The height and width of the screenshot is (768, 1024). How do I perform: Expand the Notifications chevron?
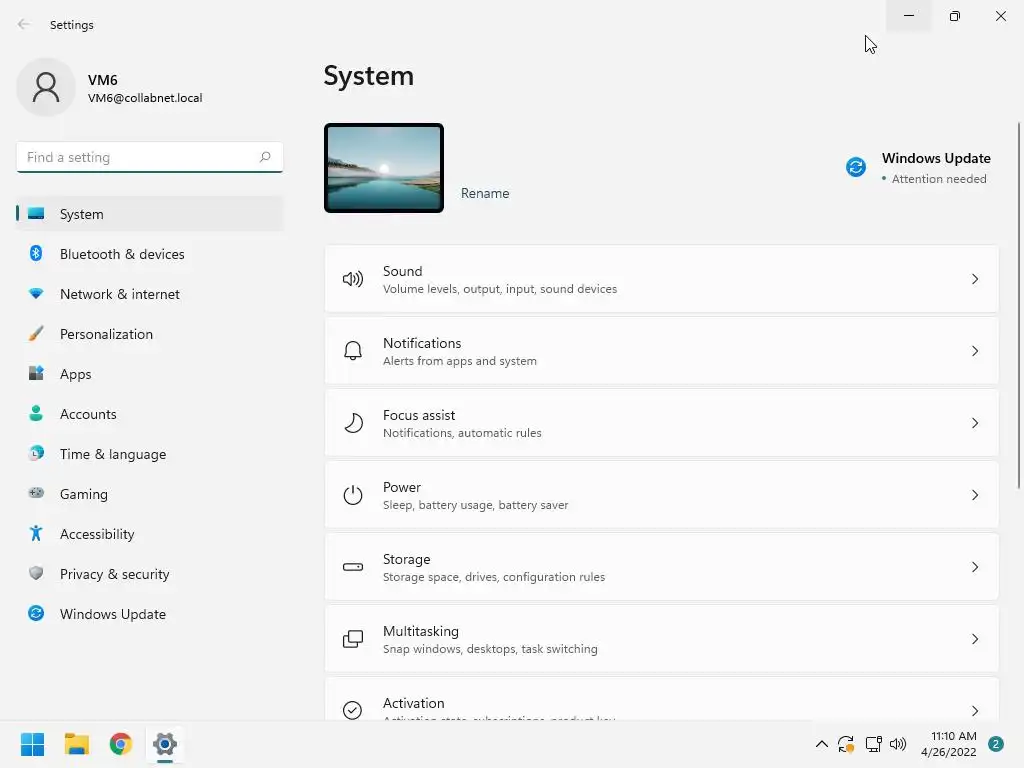tap(974, 351)
